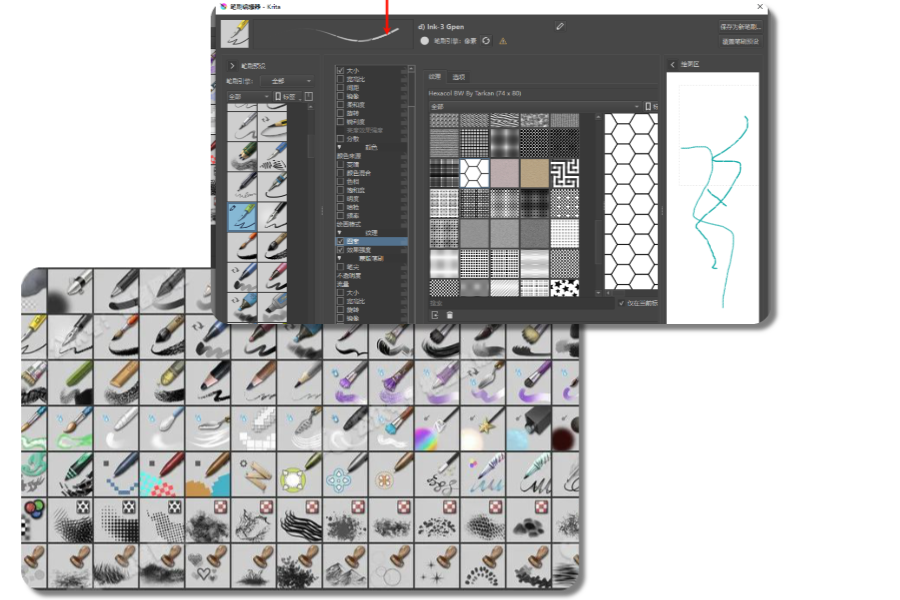Image resolution: width=900 pixels, height=600 pixels.
Task: Toggle the 仅在当前标 checkbox below textures
Action: (622, 303)
